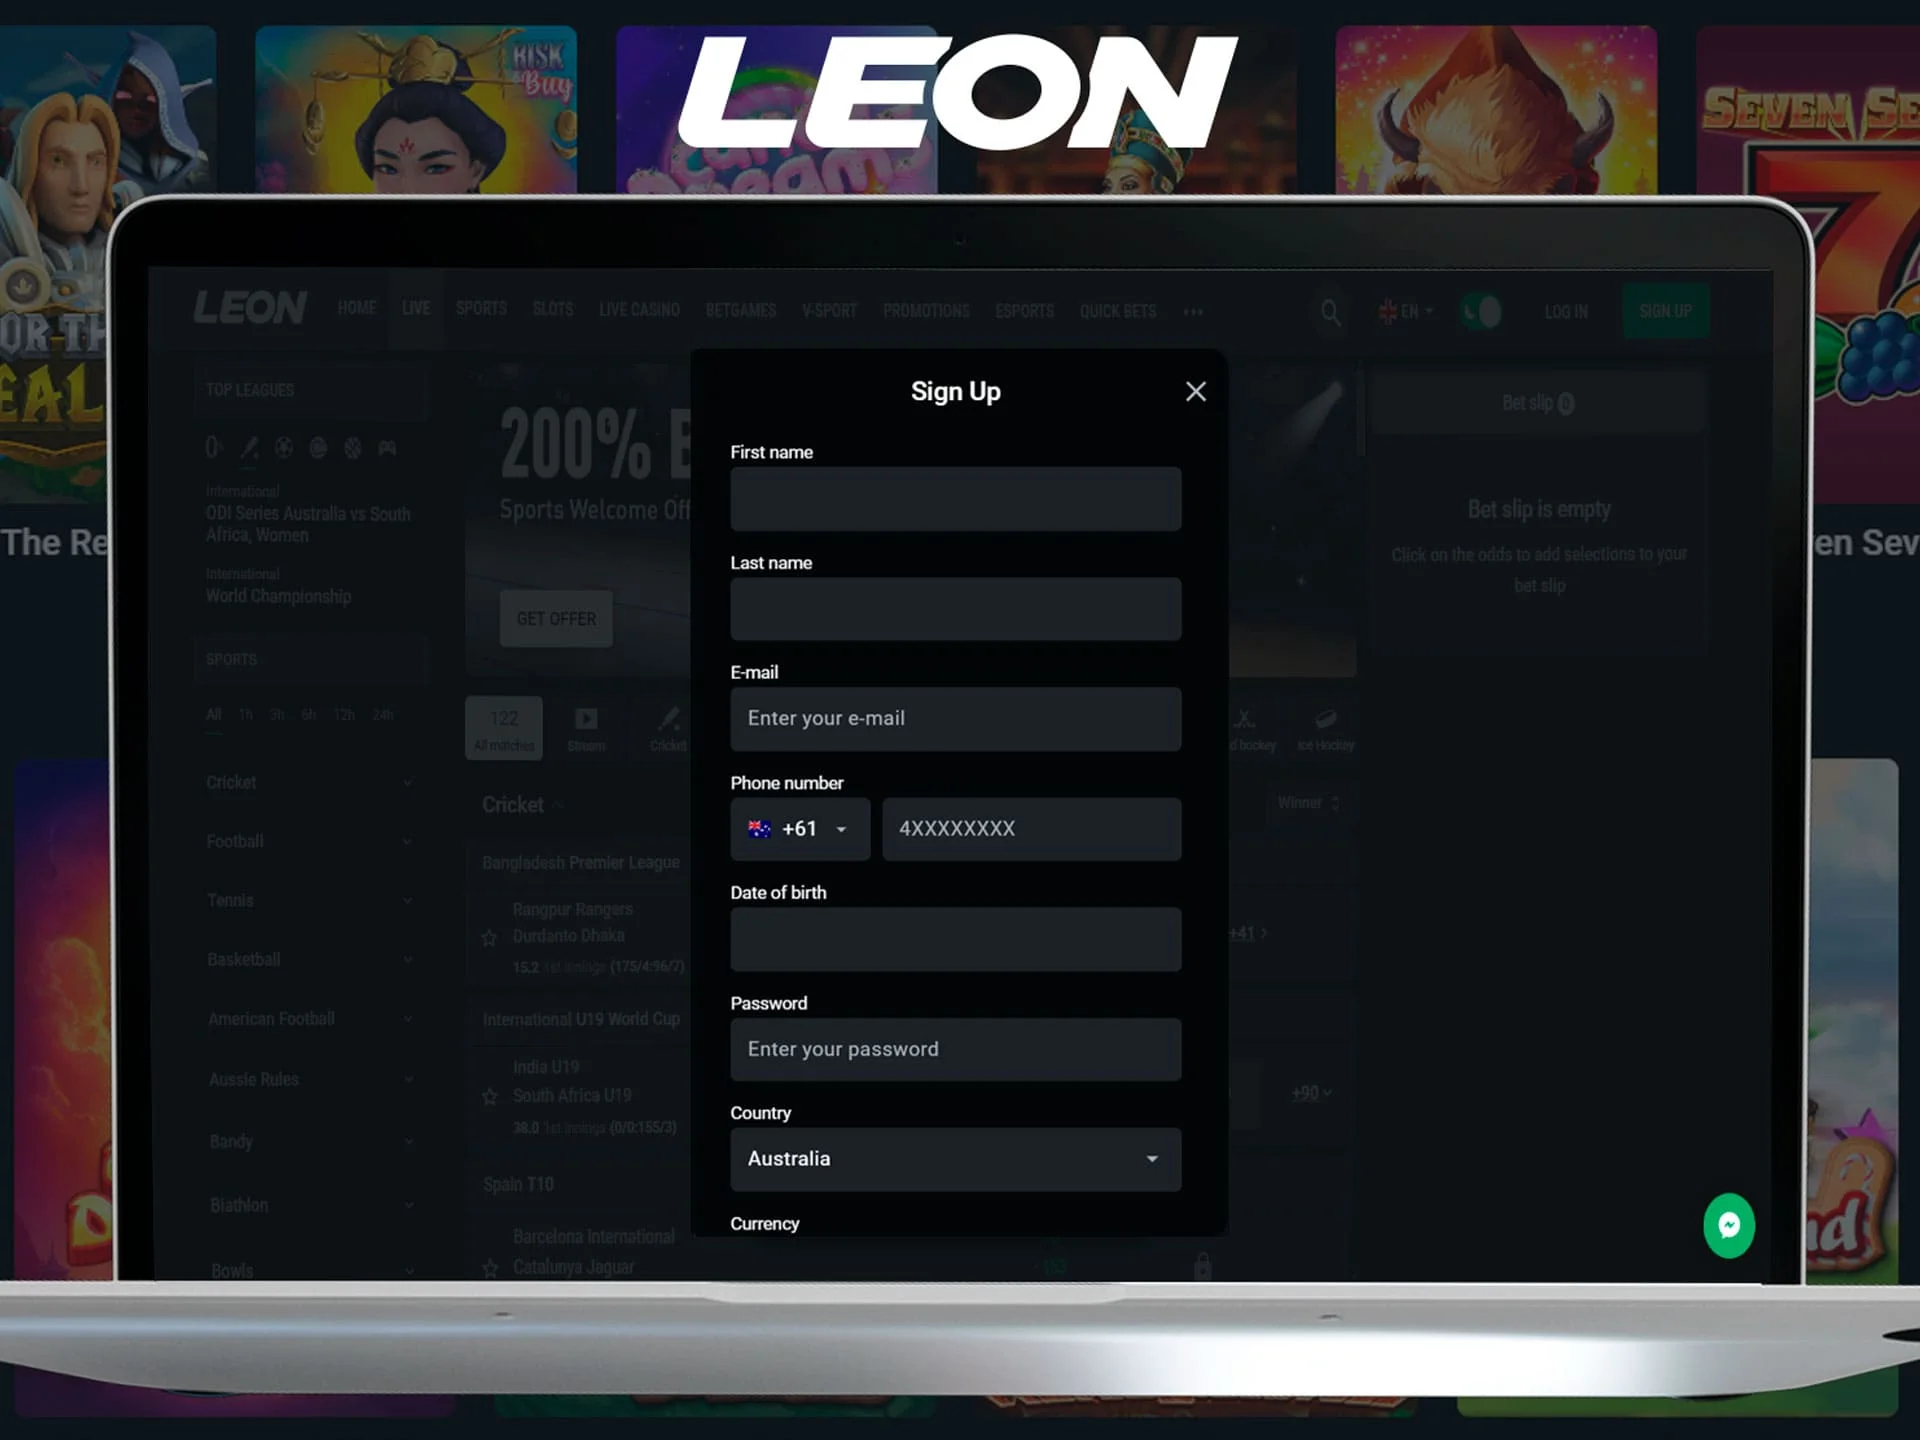Click the GET OFFER button
Screen dimensions: 1920x1440
point(556,619)
